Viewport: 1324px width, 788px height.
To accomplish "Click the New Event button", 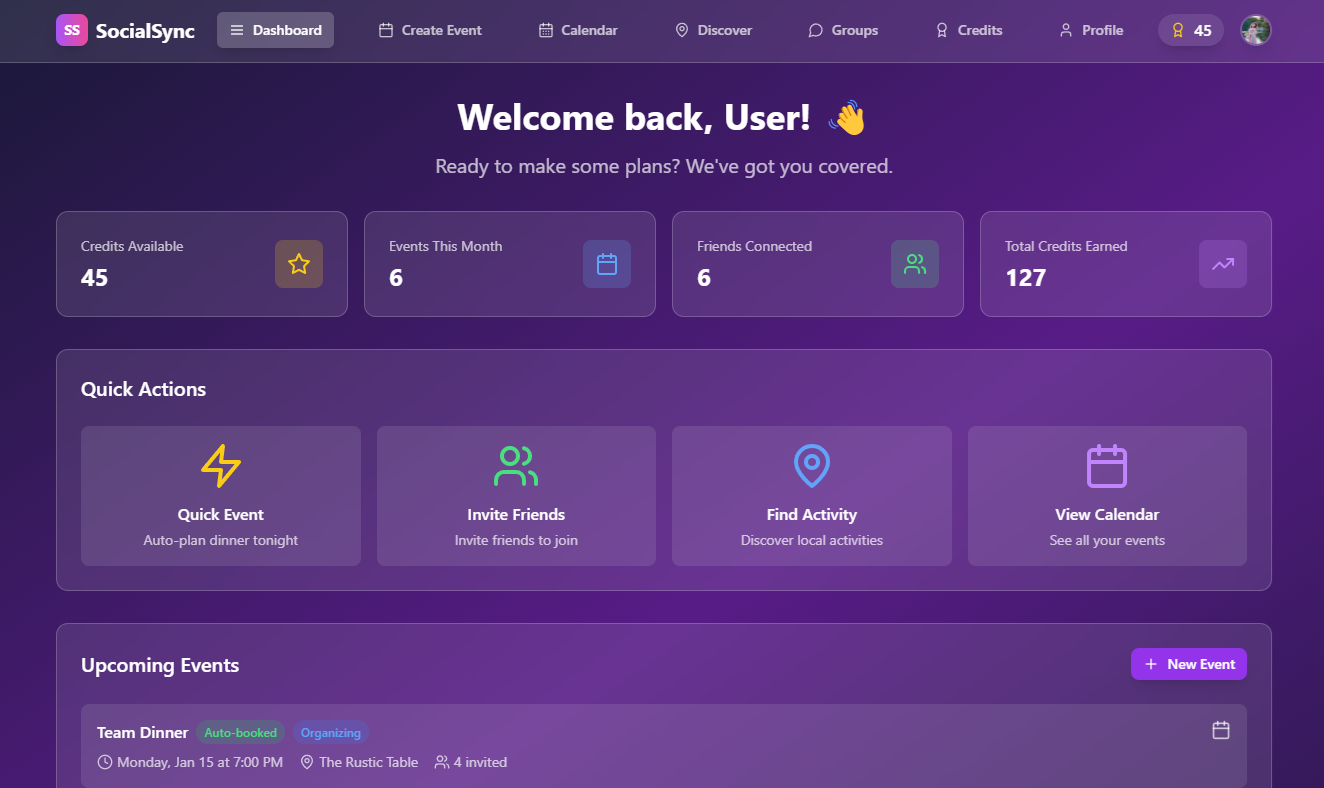I will pyautogui.click(x=1189, y=664).
